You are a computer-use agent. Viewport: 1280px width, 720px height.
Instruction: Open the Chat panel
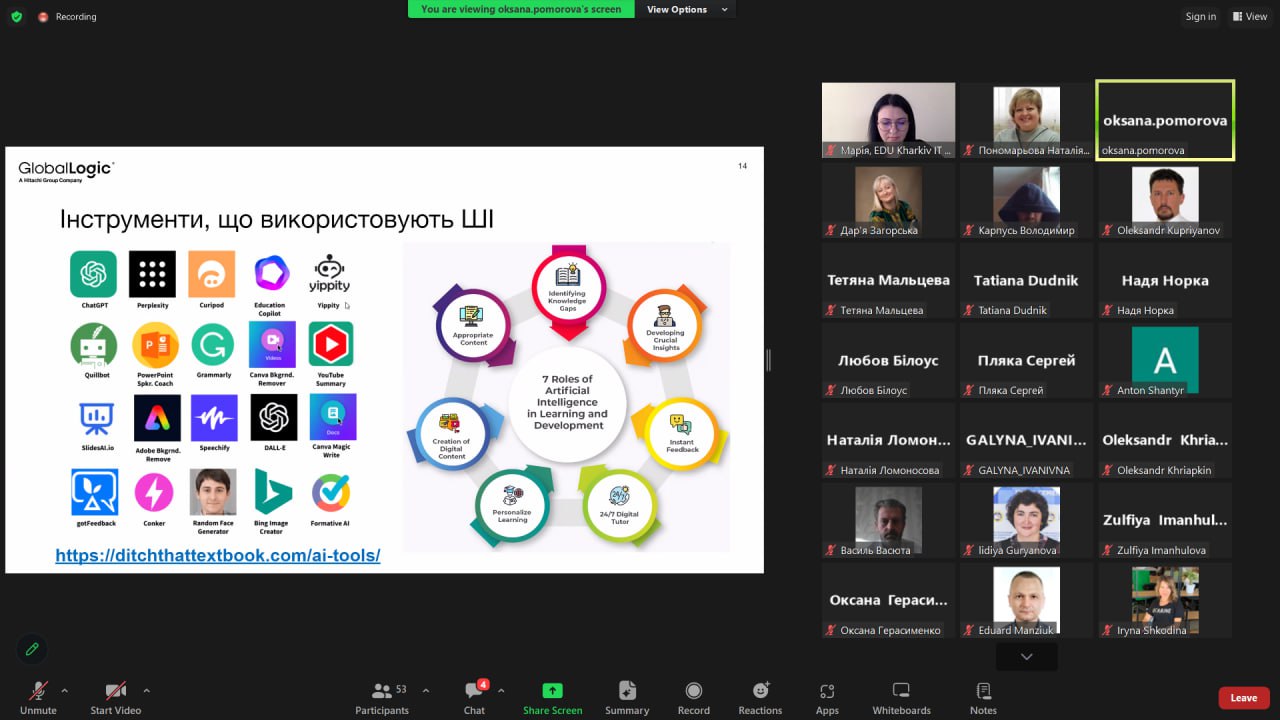click(x=474, y=697)
